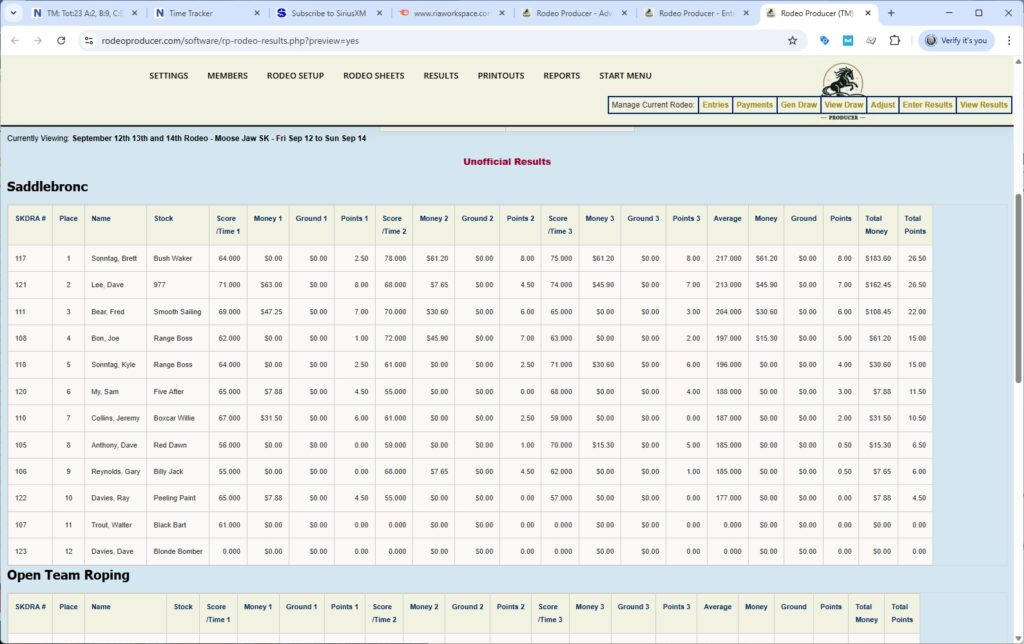
Task: Open the blue Gmail extension icon
Action: point(846,40)
